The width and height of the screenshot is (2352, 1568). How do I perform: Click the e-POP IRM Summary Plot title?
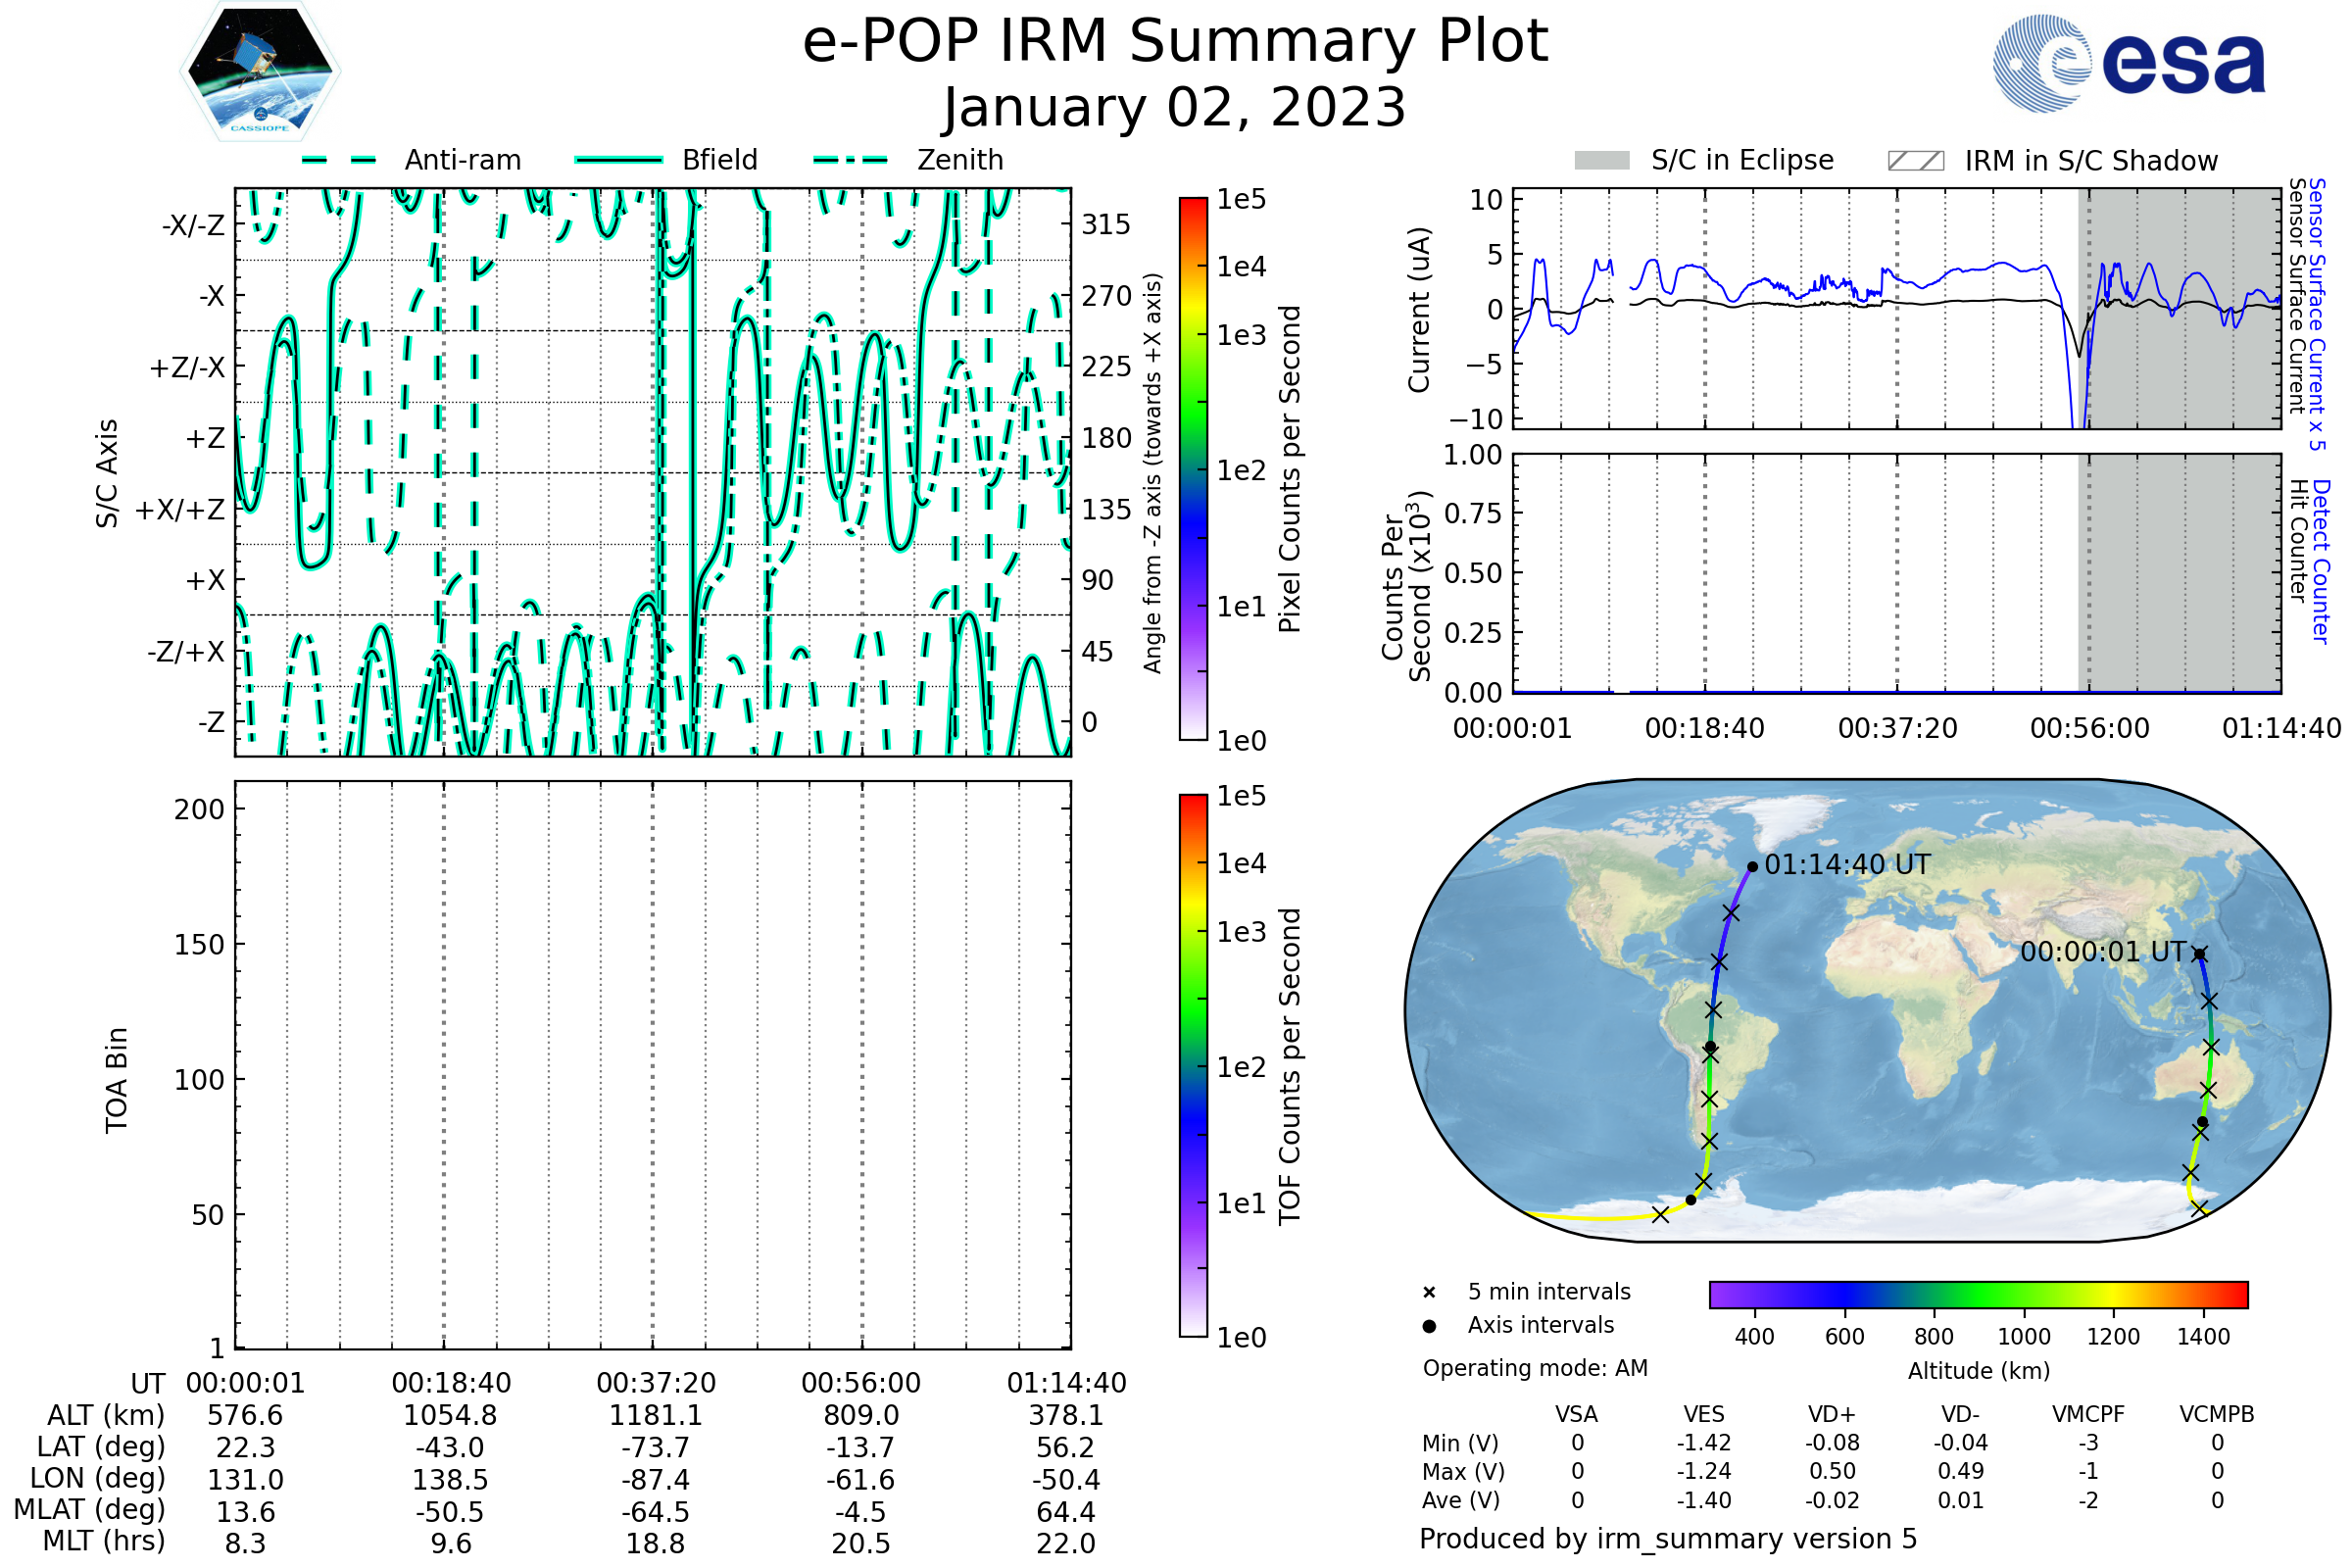(1175, 42)
